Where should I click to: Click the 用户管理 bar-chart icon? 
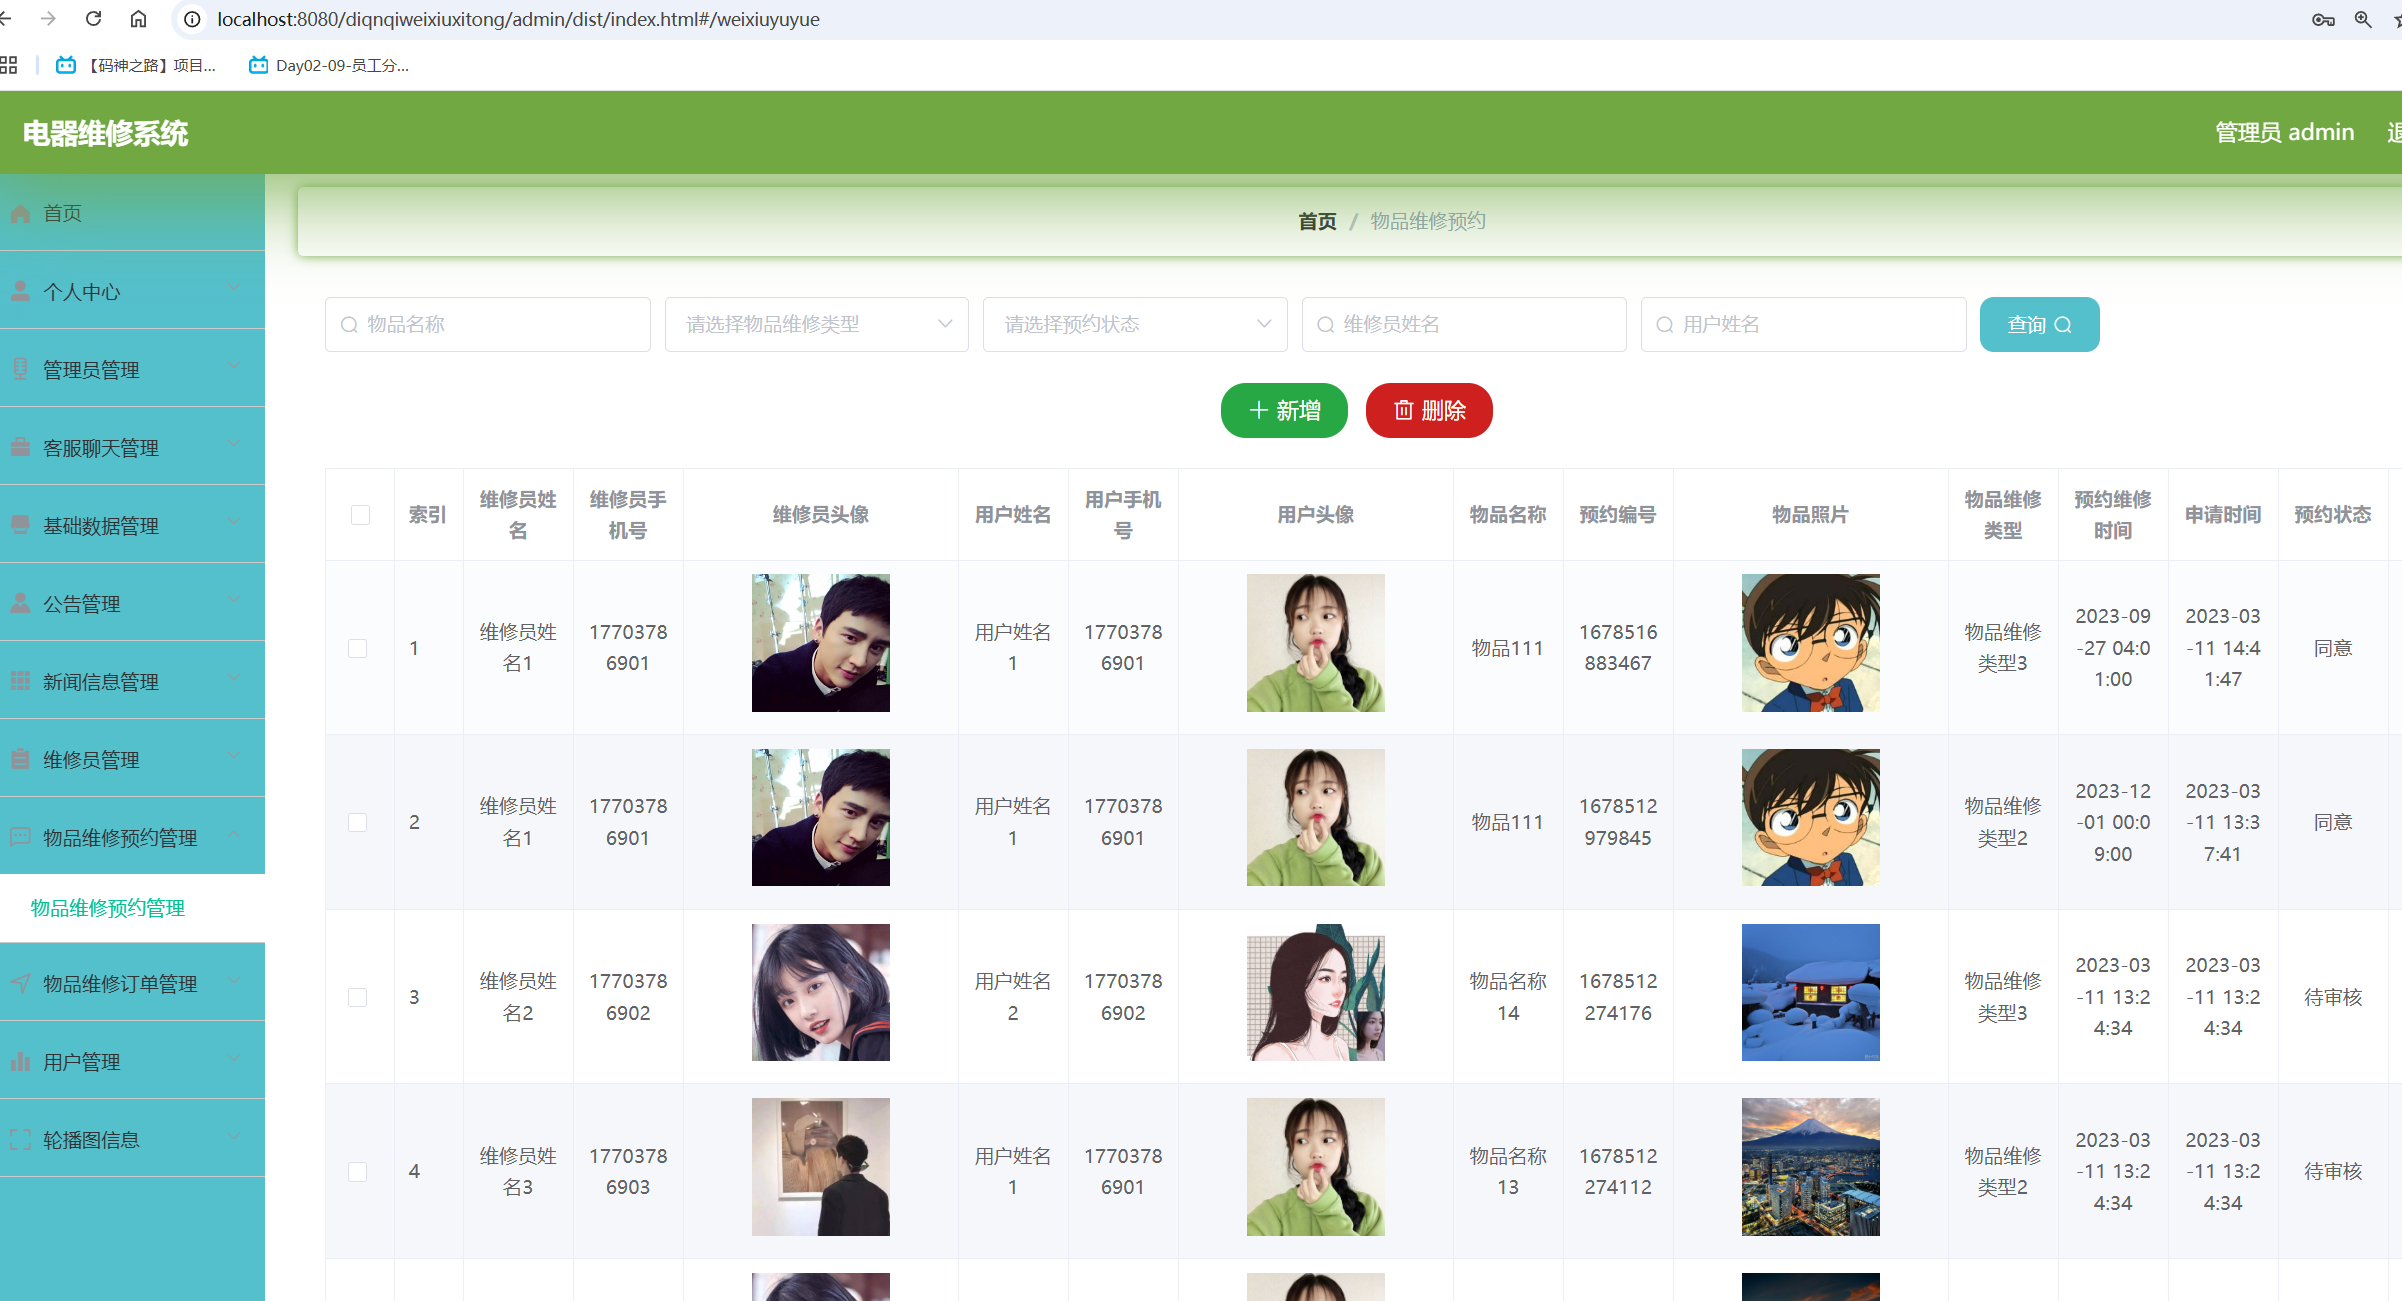pos(21,1060)
